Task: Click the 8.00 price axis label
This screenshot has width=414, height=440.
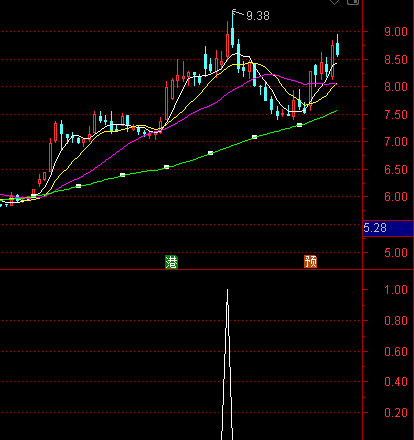Action: (396, 87)
